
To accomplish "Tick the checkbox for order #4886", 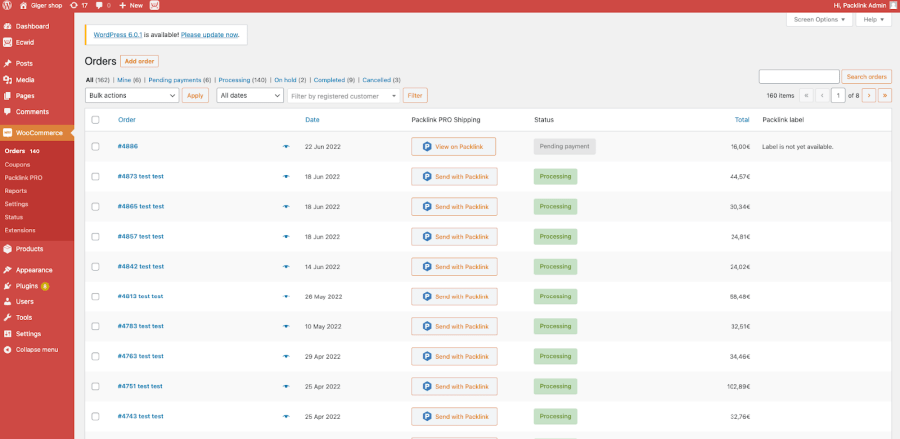I will 96,146.
